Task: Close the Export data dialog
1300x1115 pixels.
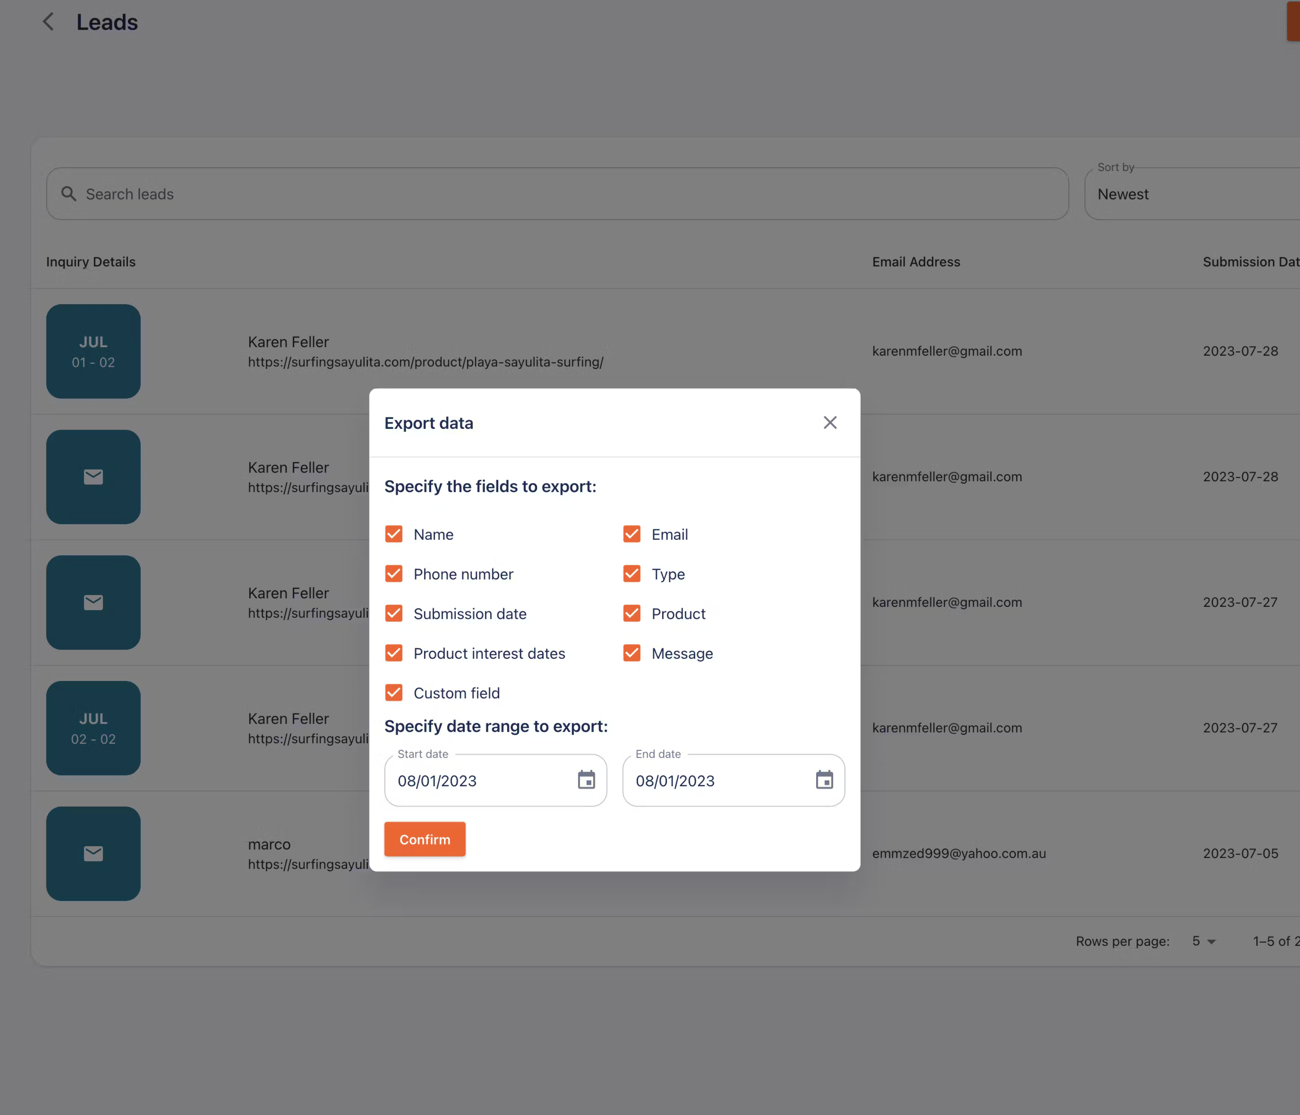Action: tap(830, 423)
